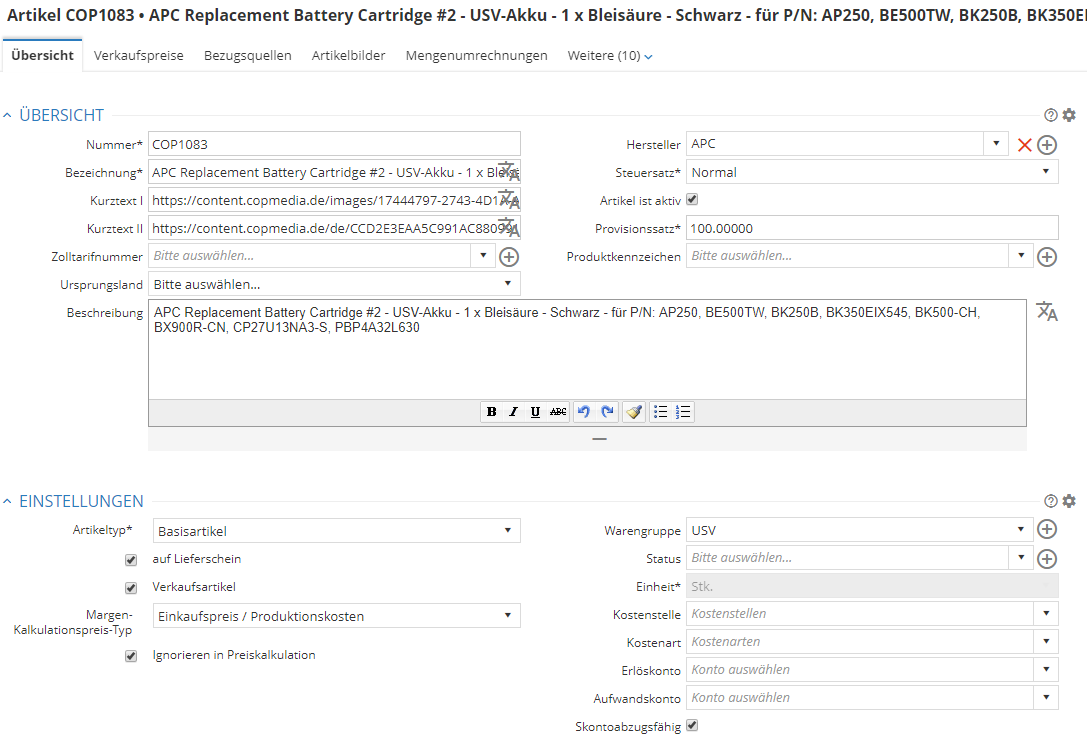1087x750 pixels.
Task: Add a new Hersteller with the plus icon
Action: click(1047, 145)
